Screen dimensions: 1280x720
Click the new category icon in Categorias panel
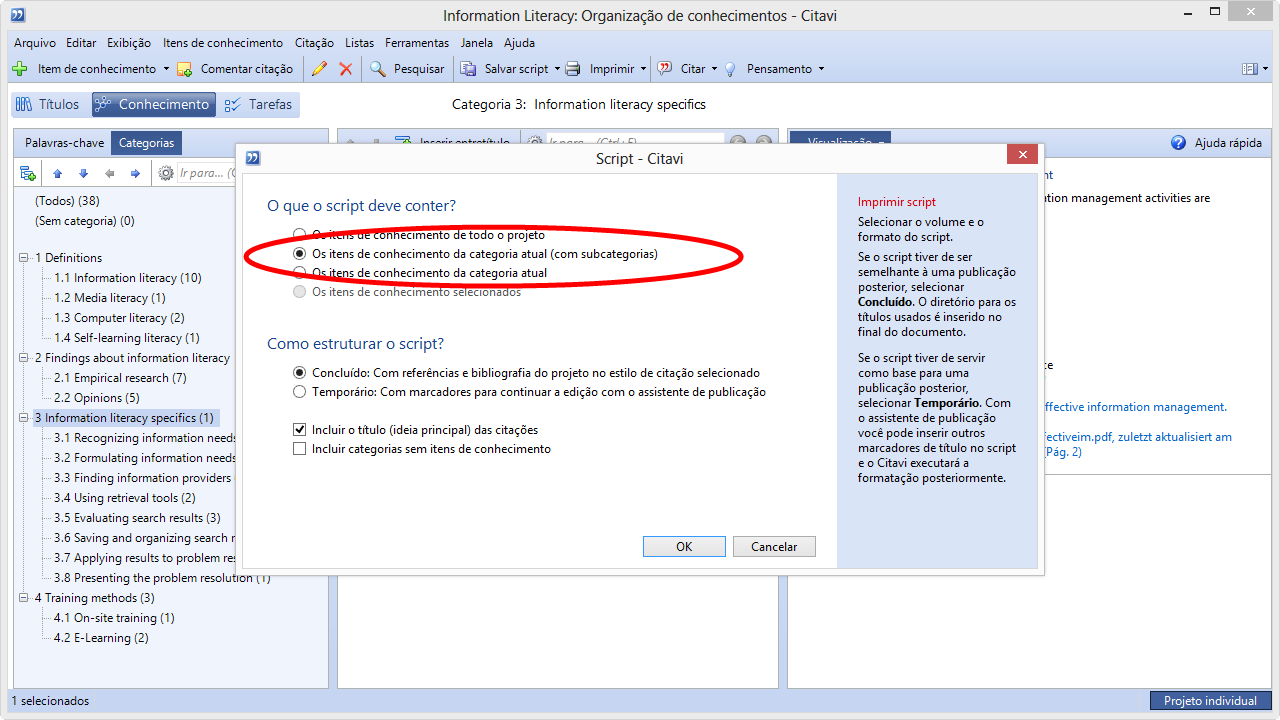(28, 173)
